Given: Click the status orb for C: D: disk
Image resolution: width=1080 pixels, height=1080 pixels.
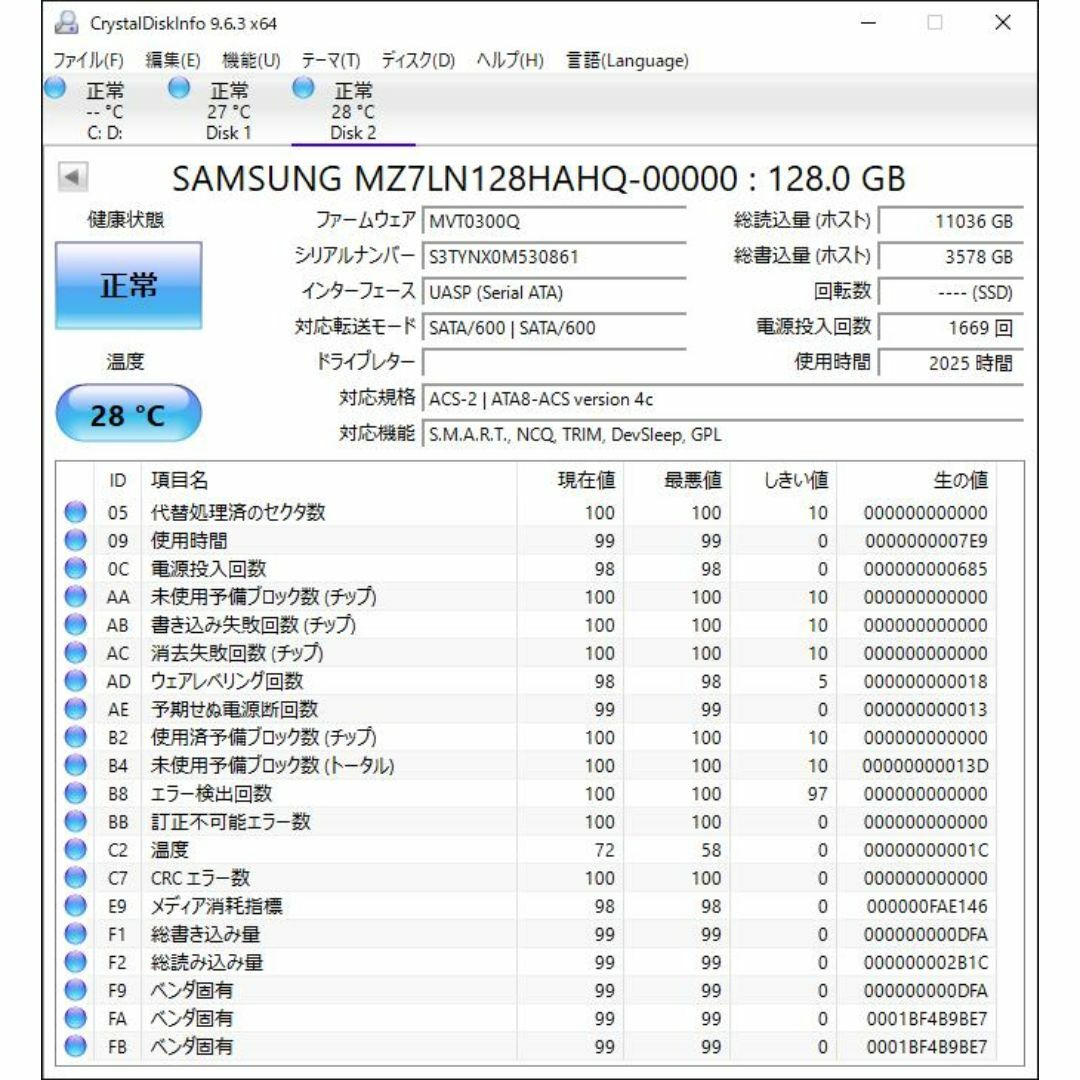Looking at the screenshot, I should (55, 88).
